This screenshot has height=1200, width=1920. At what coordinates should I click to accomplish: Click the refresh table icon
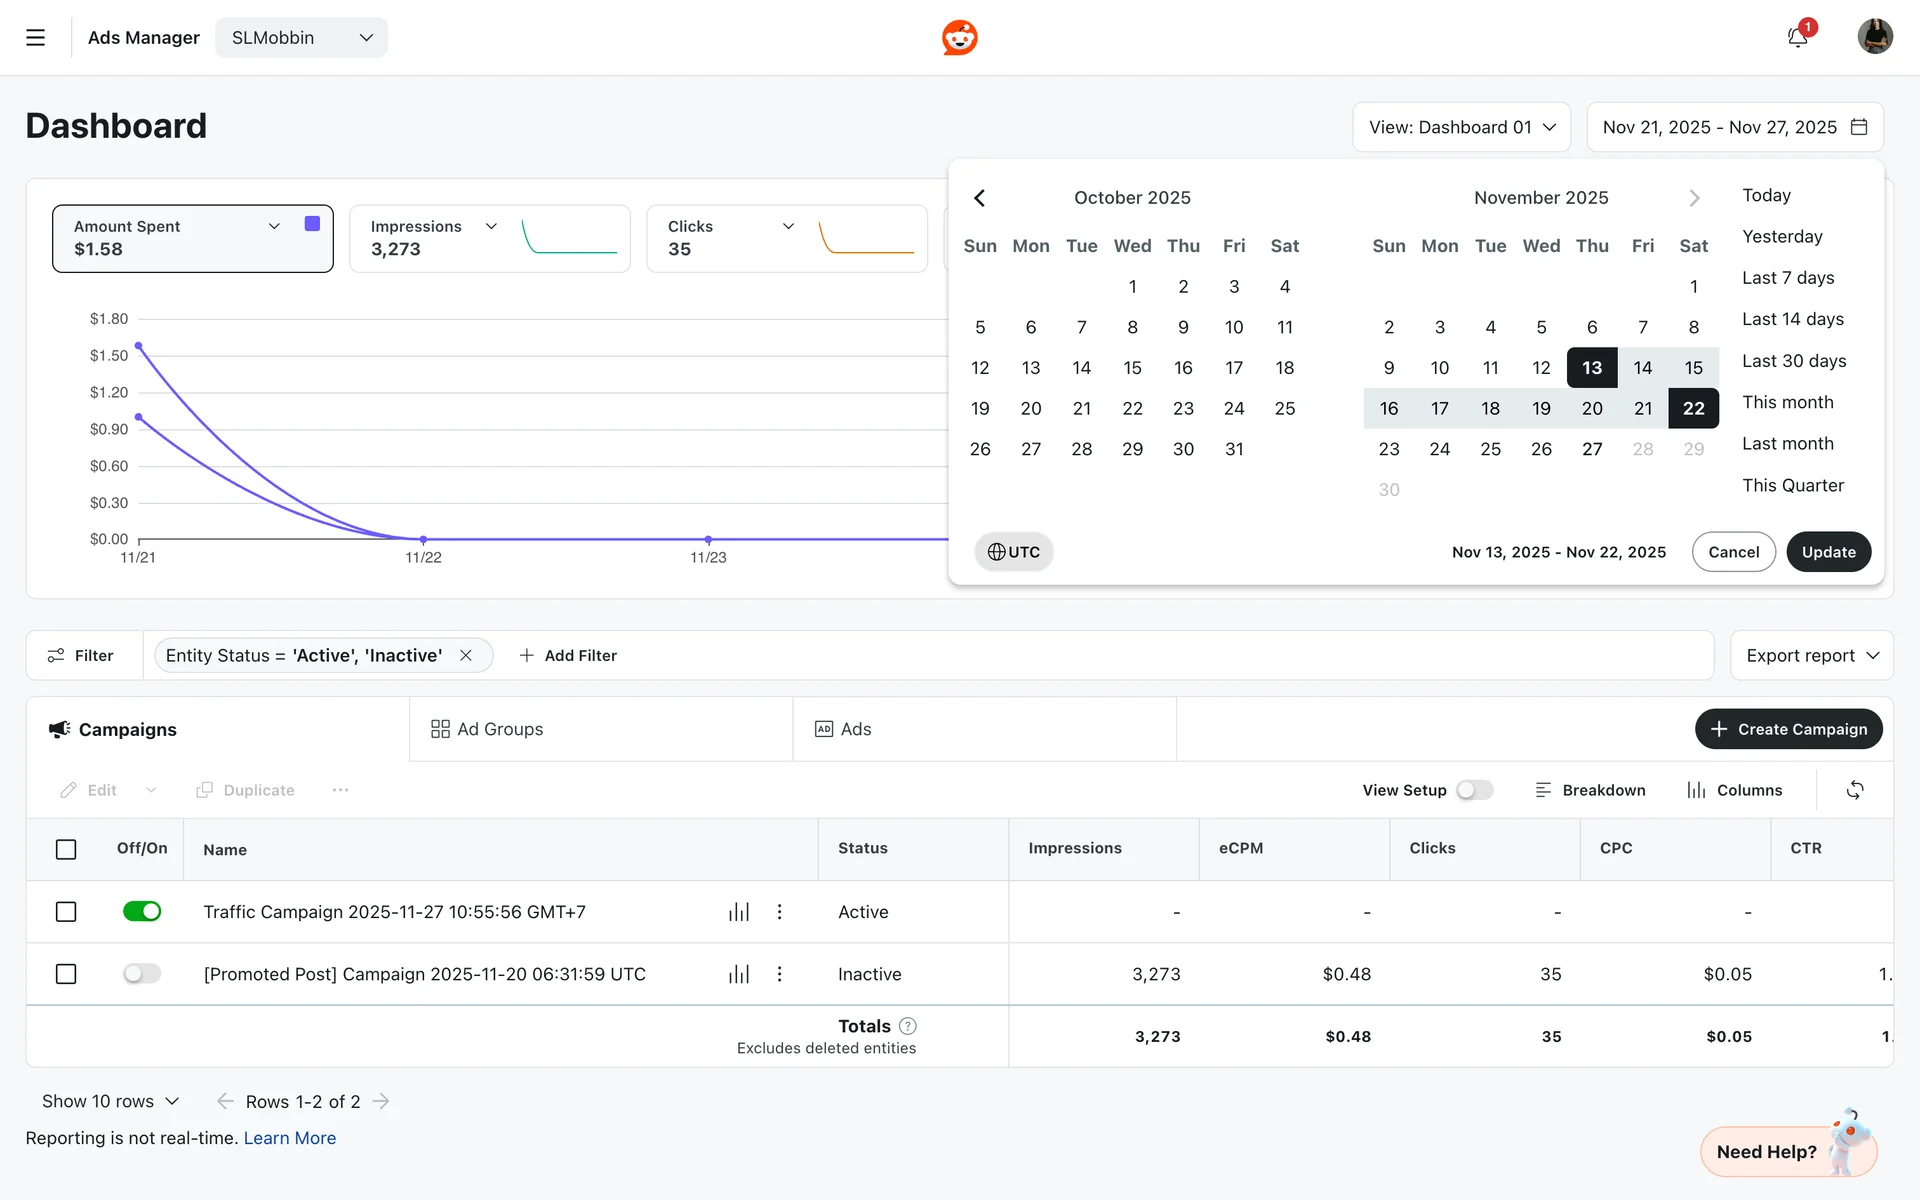point(1855,790)
